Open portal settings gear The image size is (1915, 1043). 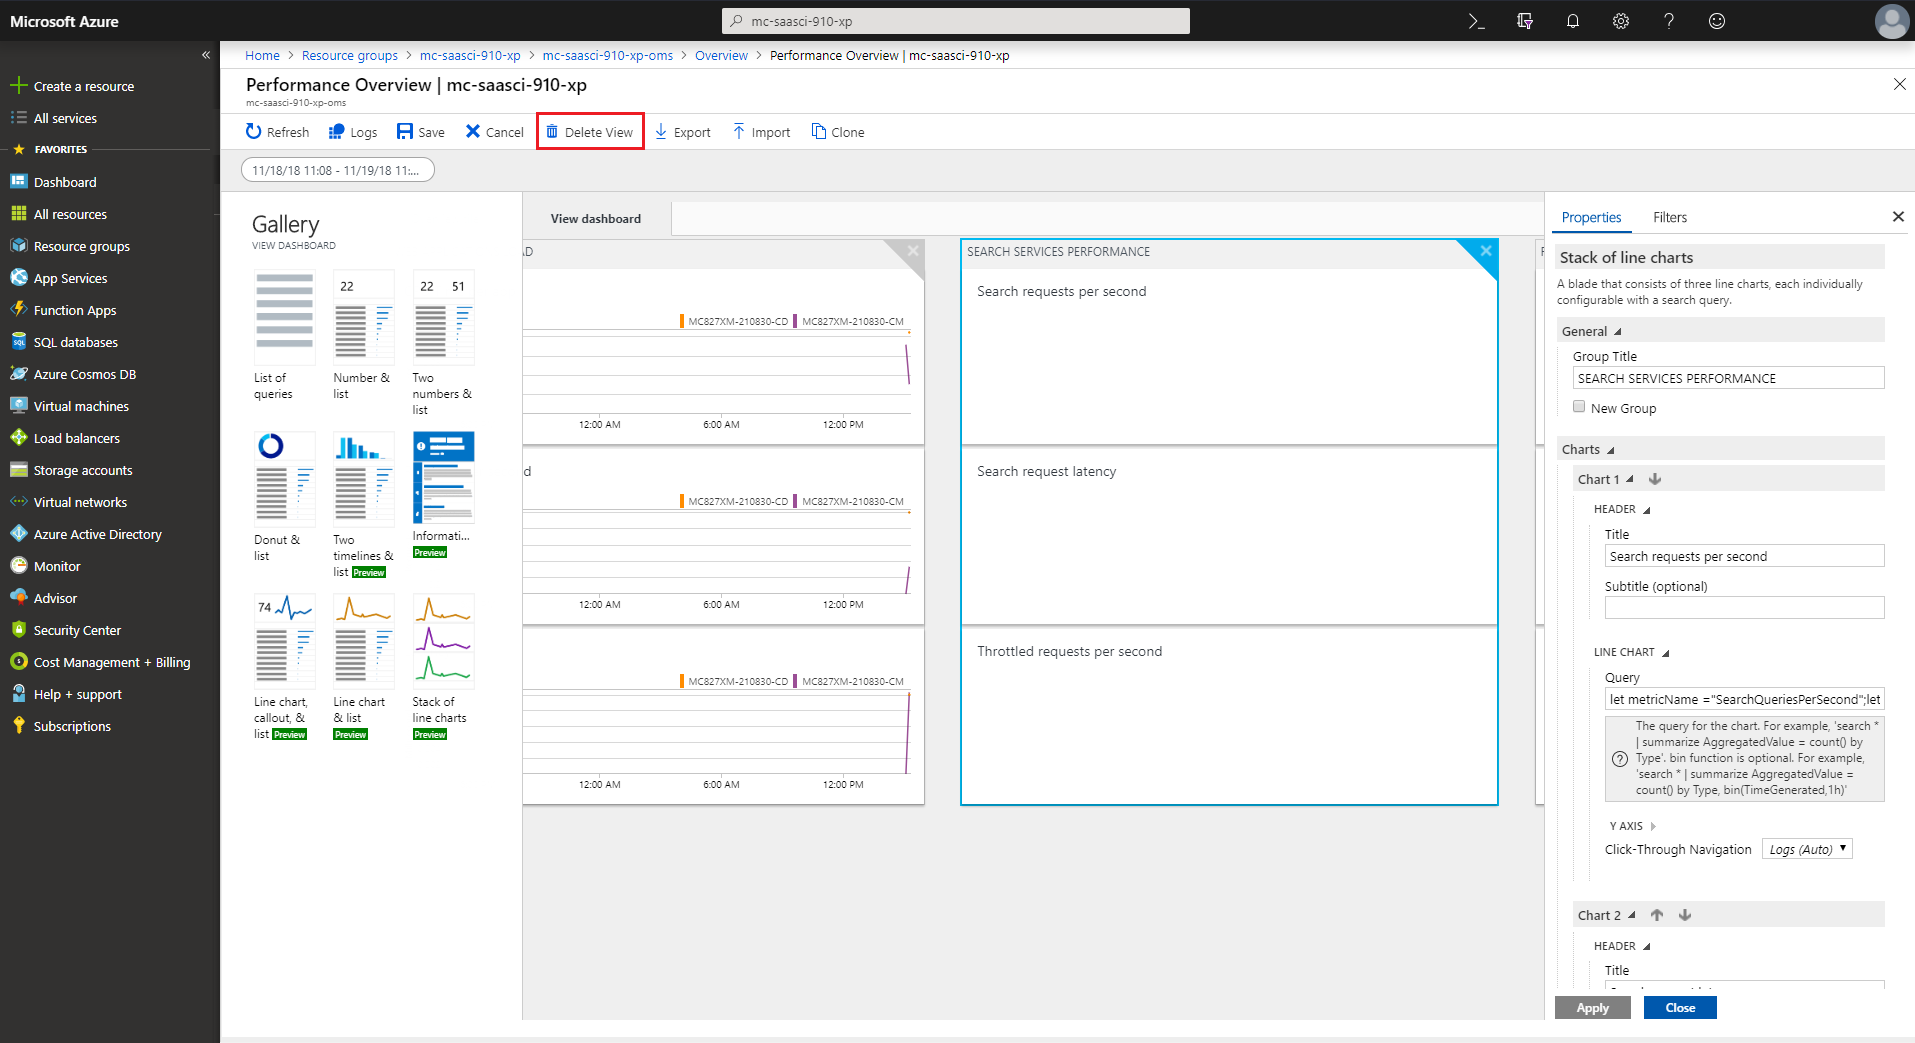[1621, 21]
